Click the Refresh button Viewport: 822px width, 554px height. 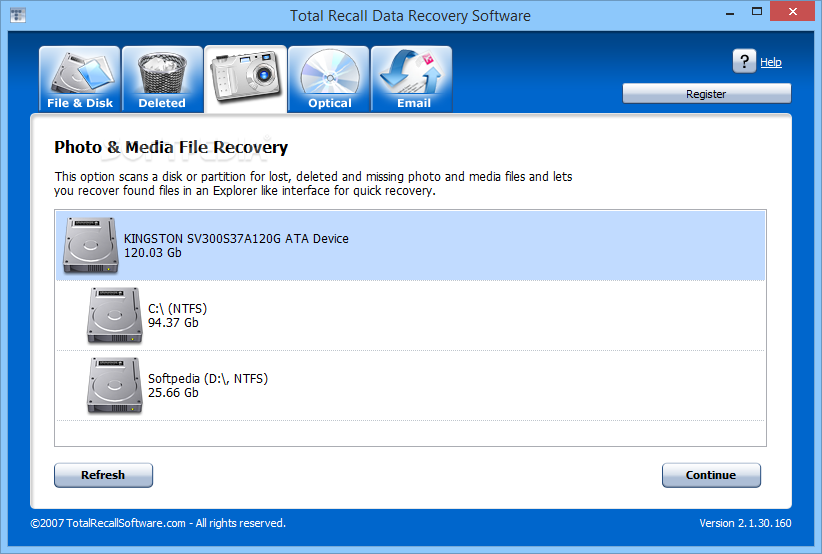[x=103, y=475]
